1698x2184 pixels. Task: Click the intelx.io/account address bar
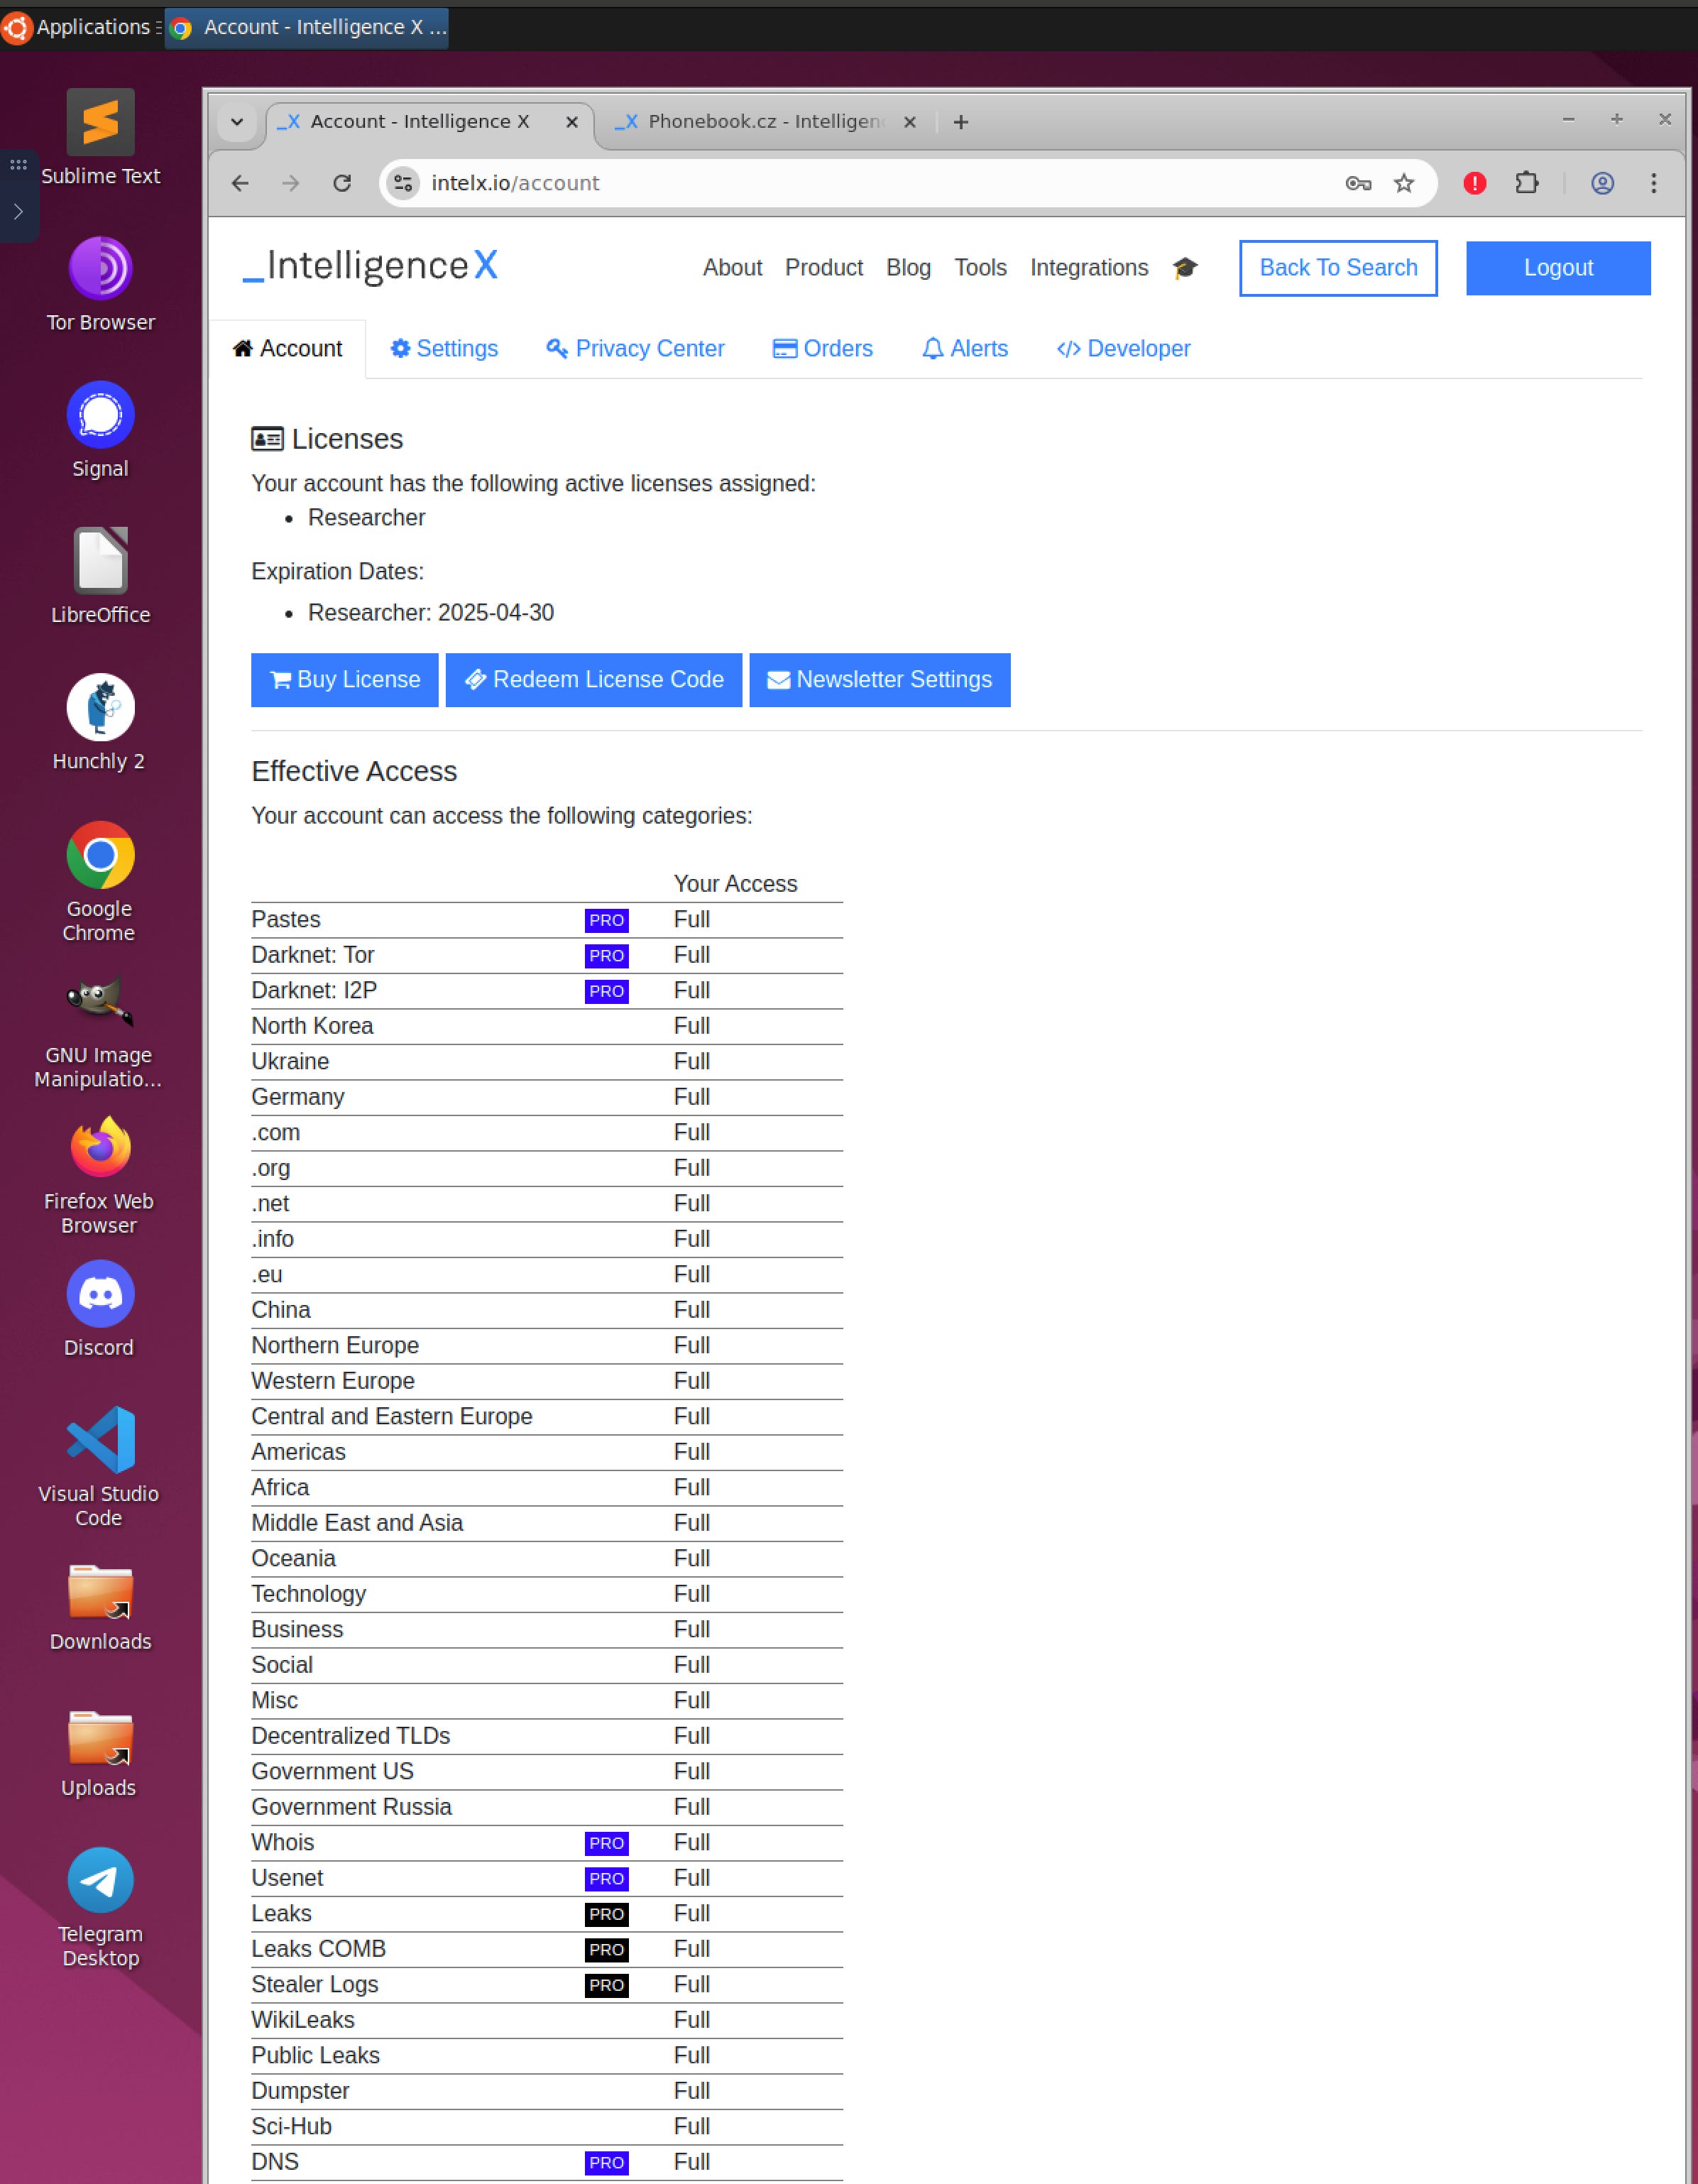pyautogui.click(x=850, y=183)
